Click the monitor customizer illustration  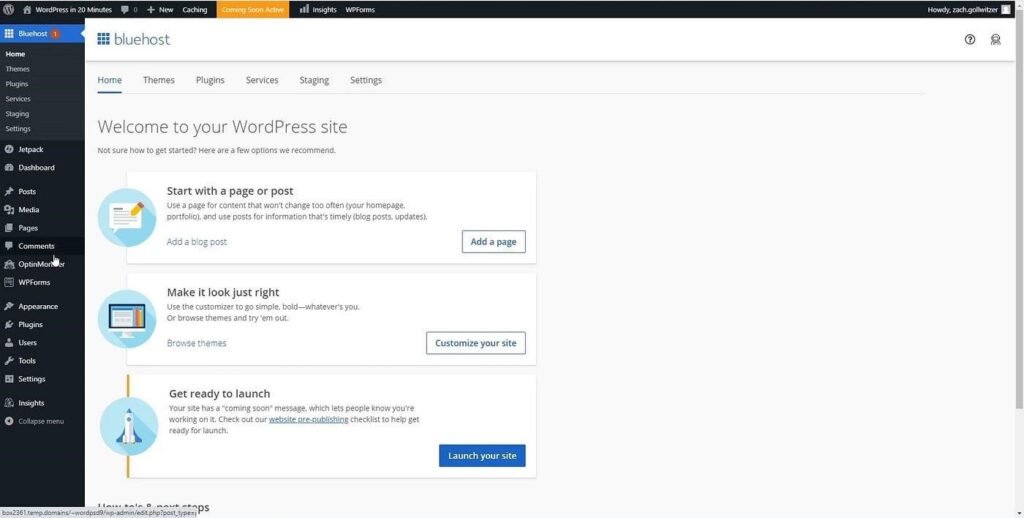point(127,319)
